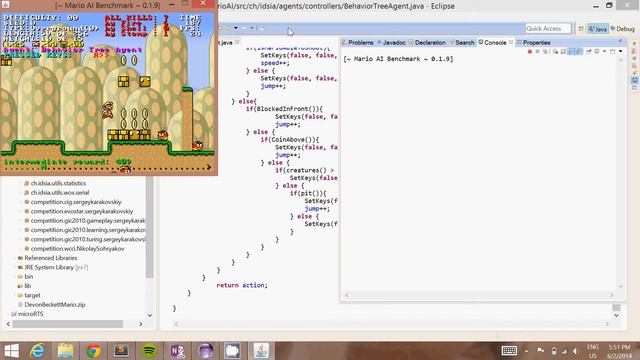Minimize the Console view panel

[620, 41]
